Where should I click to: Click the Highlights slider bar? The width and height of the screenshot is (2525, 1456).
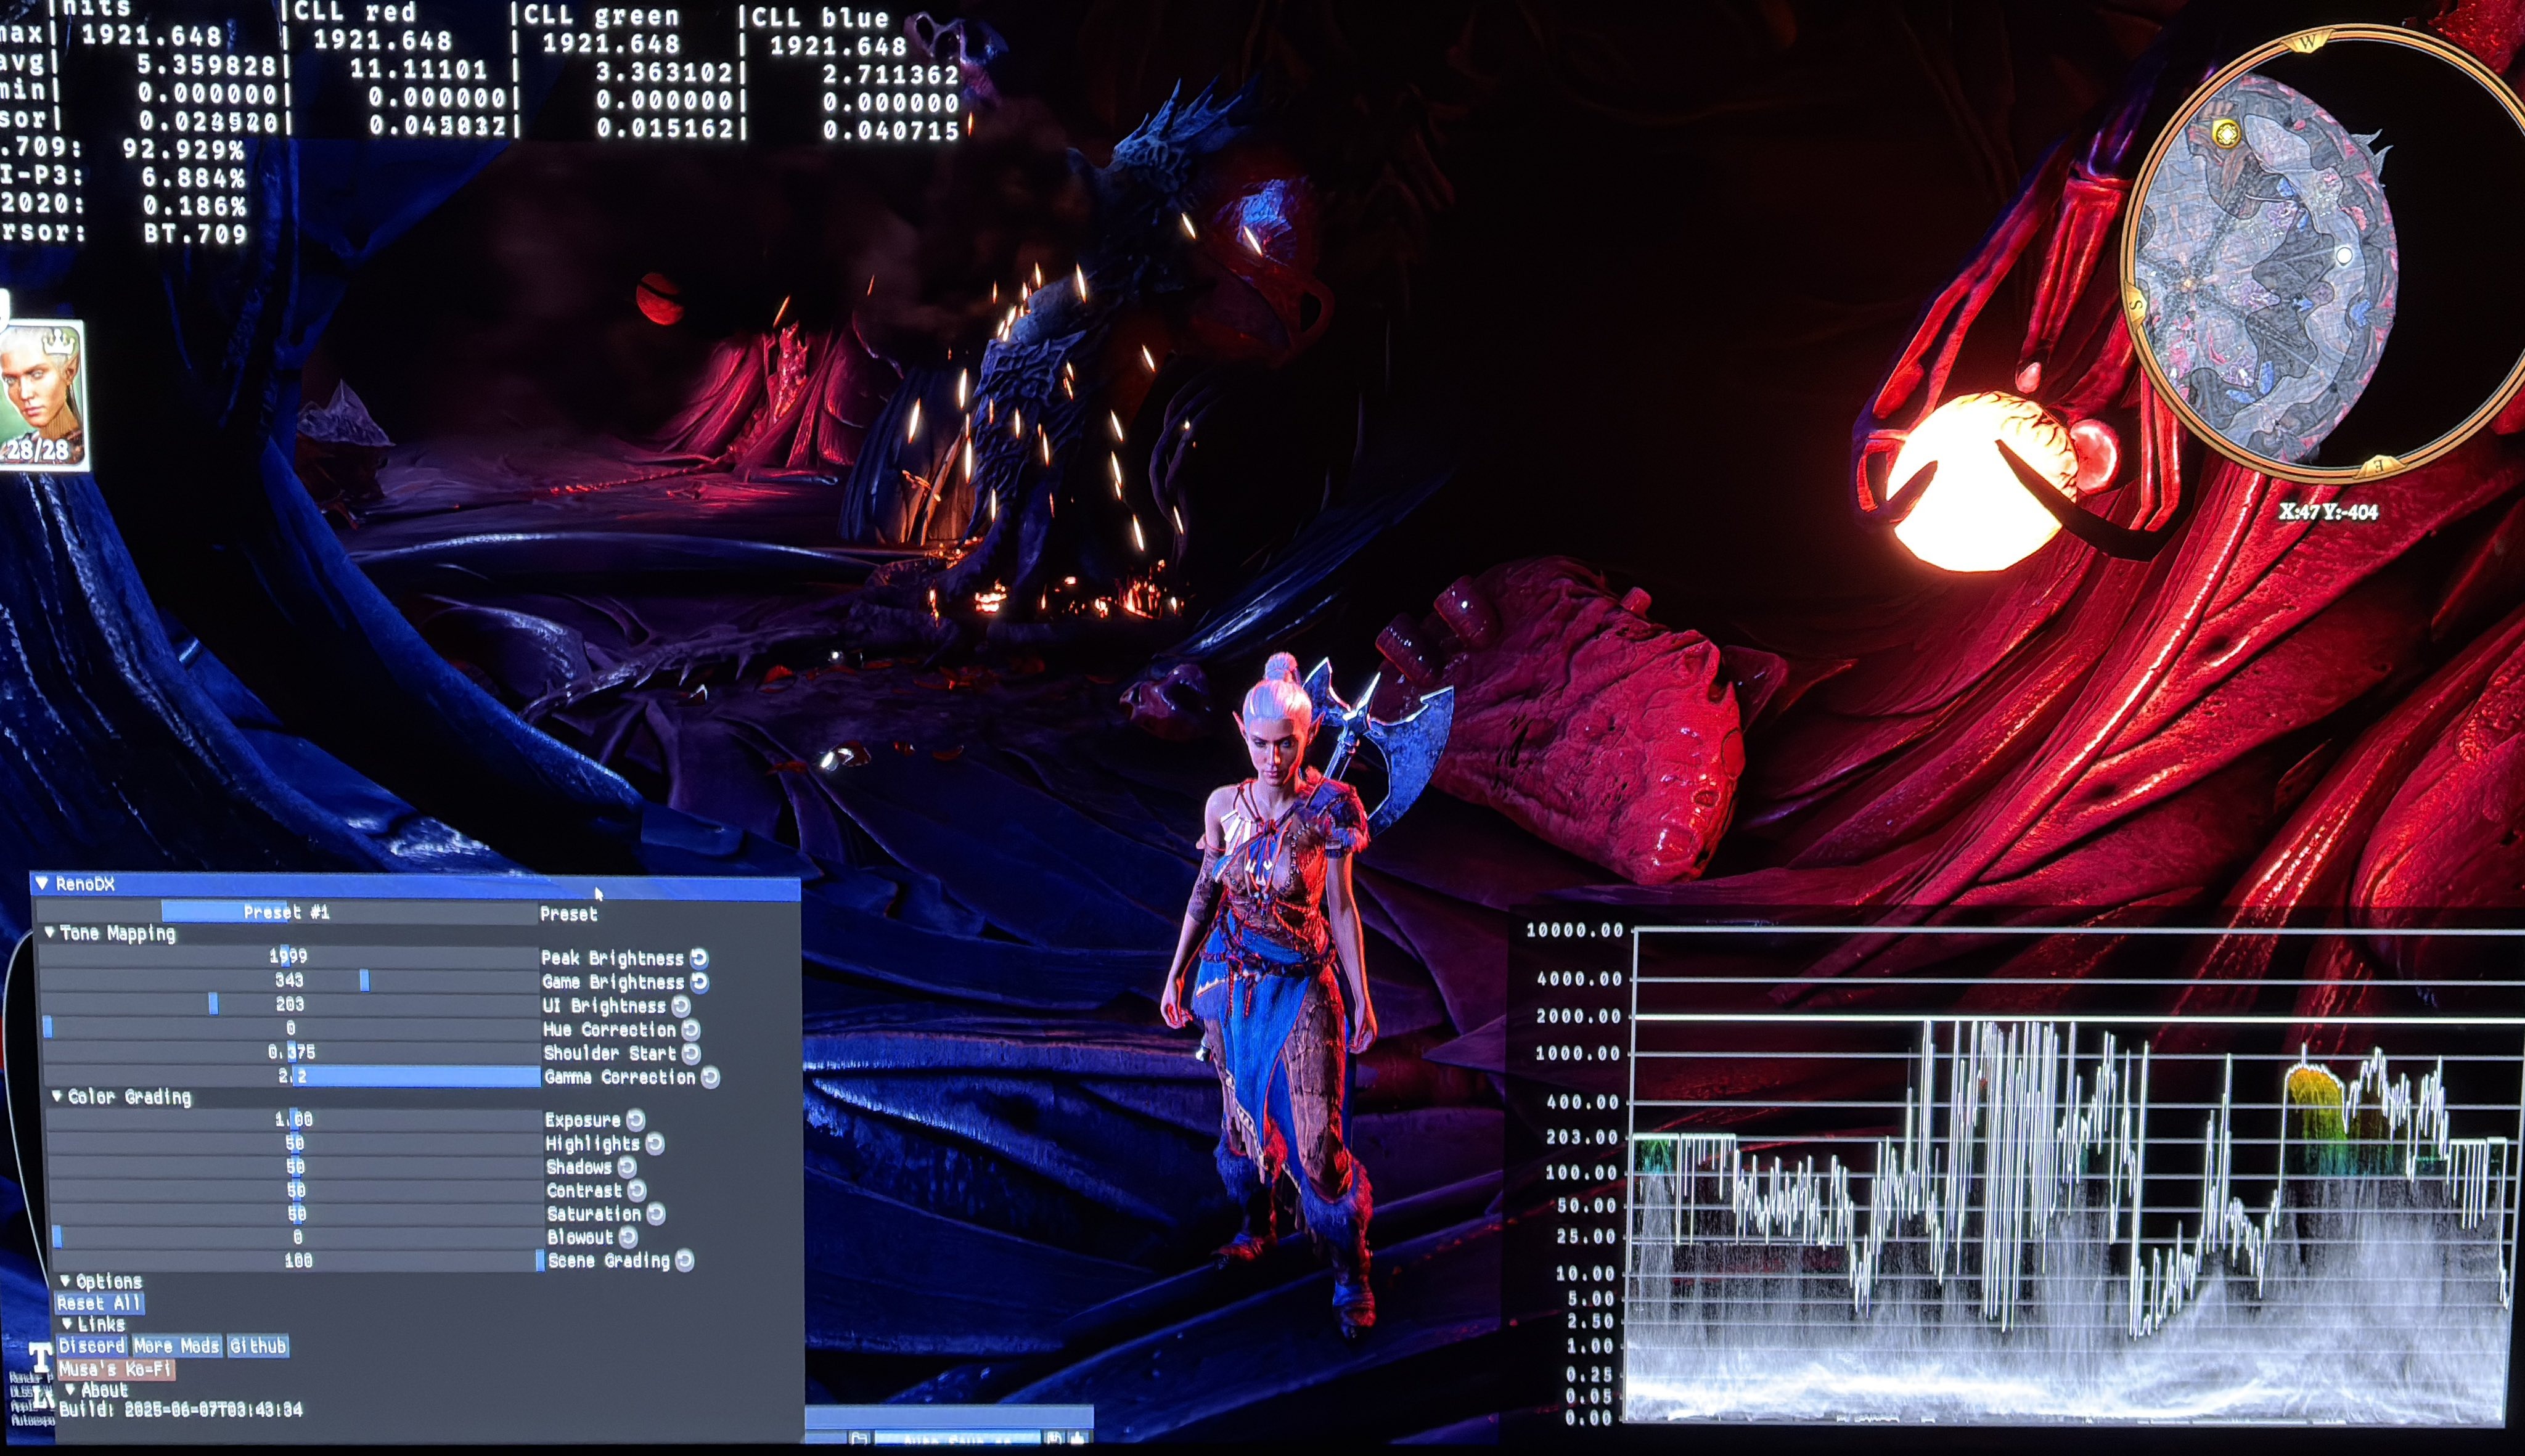pyautogui.click(x=295, y=1143)
